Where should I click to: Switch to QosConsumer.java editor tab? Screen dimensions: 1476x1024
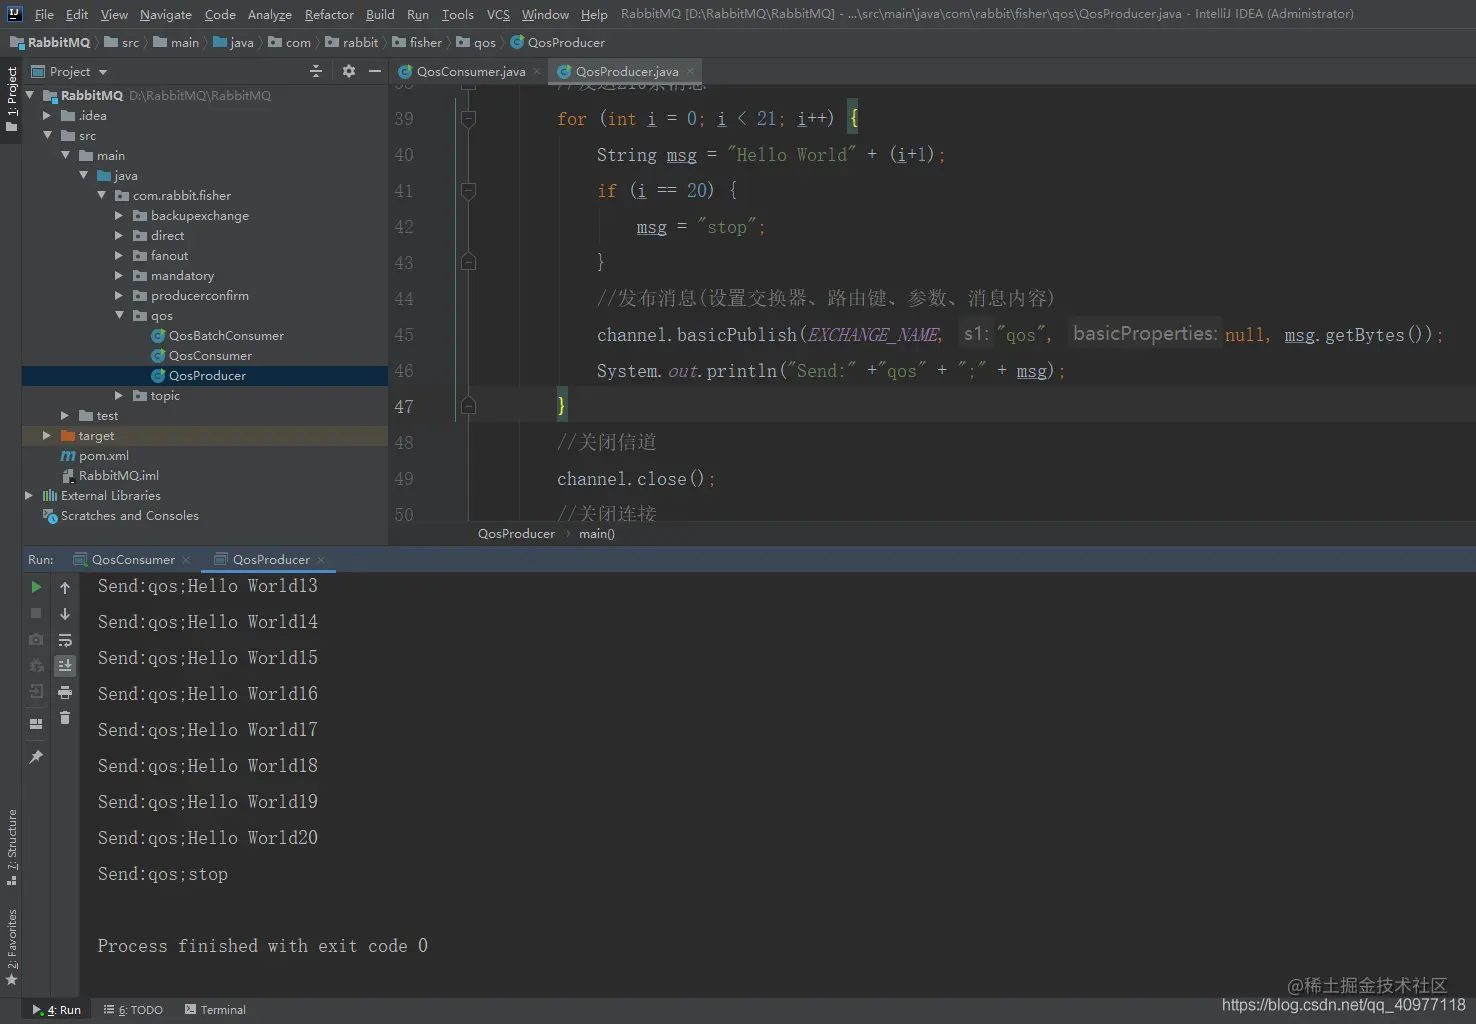pyautogui.click(x=470, y=71)
